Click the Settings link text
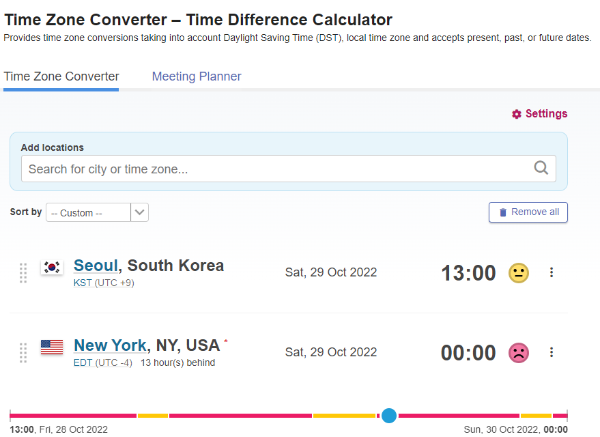 546,114
